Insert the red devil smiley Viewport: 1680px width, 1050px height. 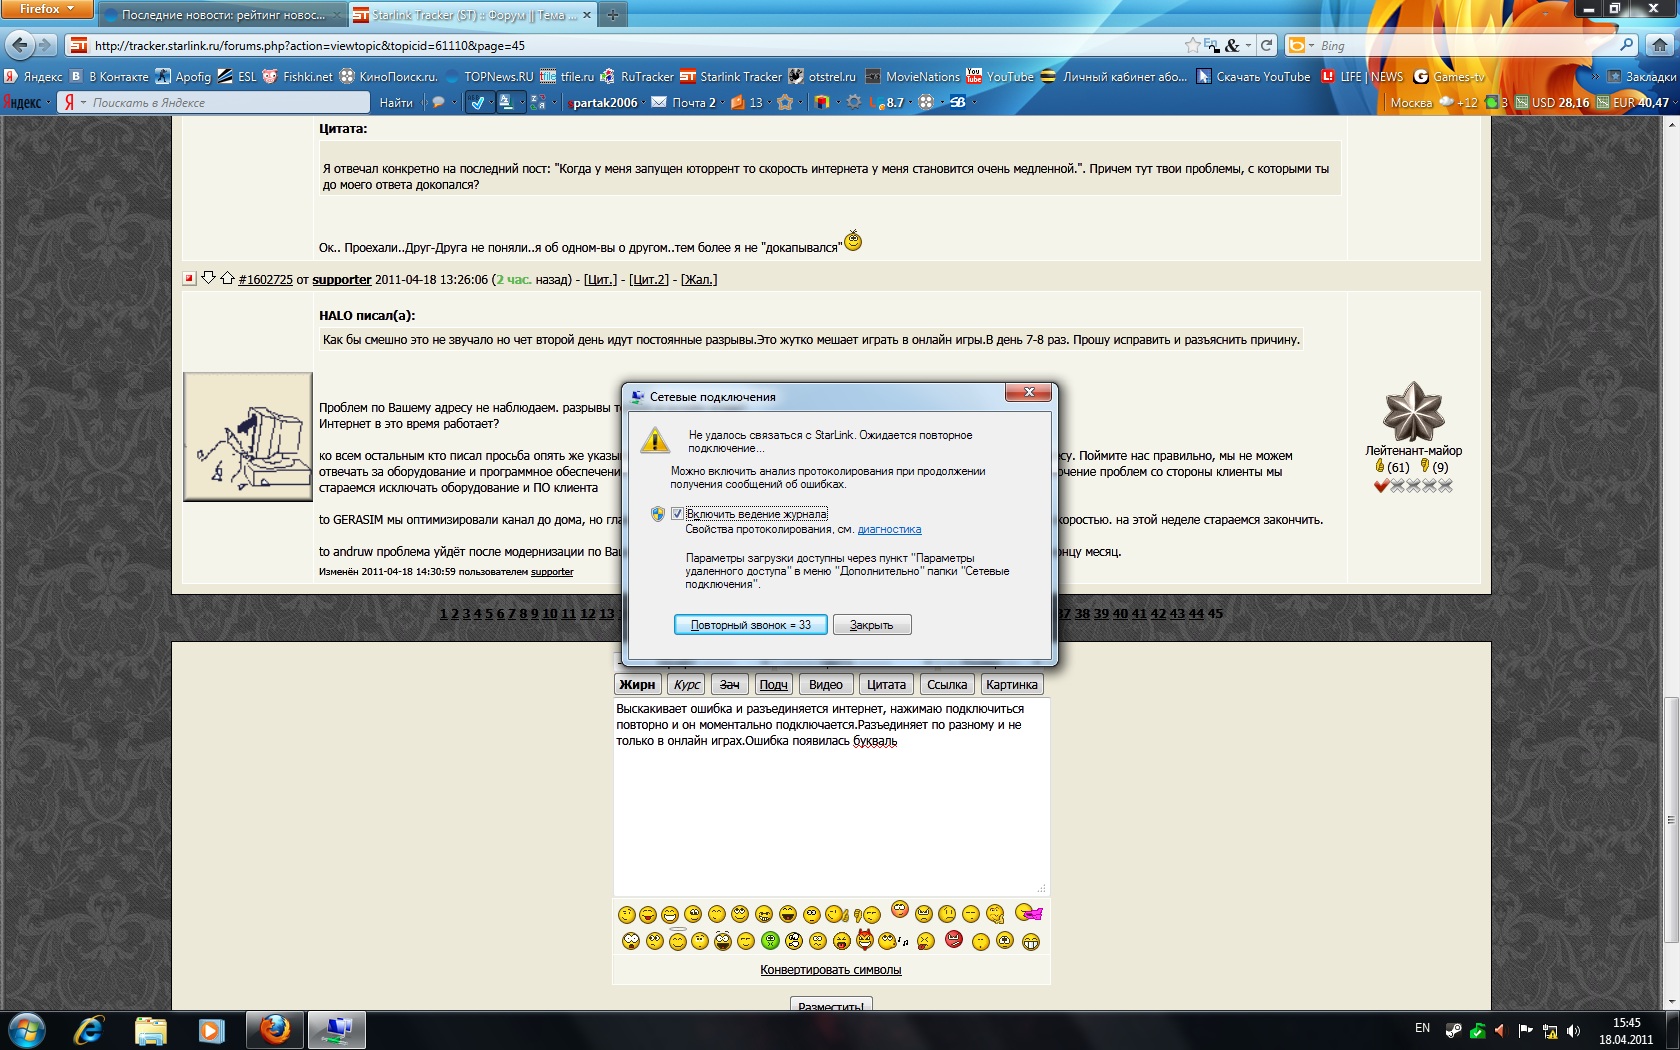(865, 939)
